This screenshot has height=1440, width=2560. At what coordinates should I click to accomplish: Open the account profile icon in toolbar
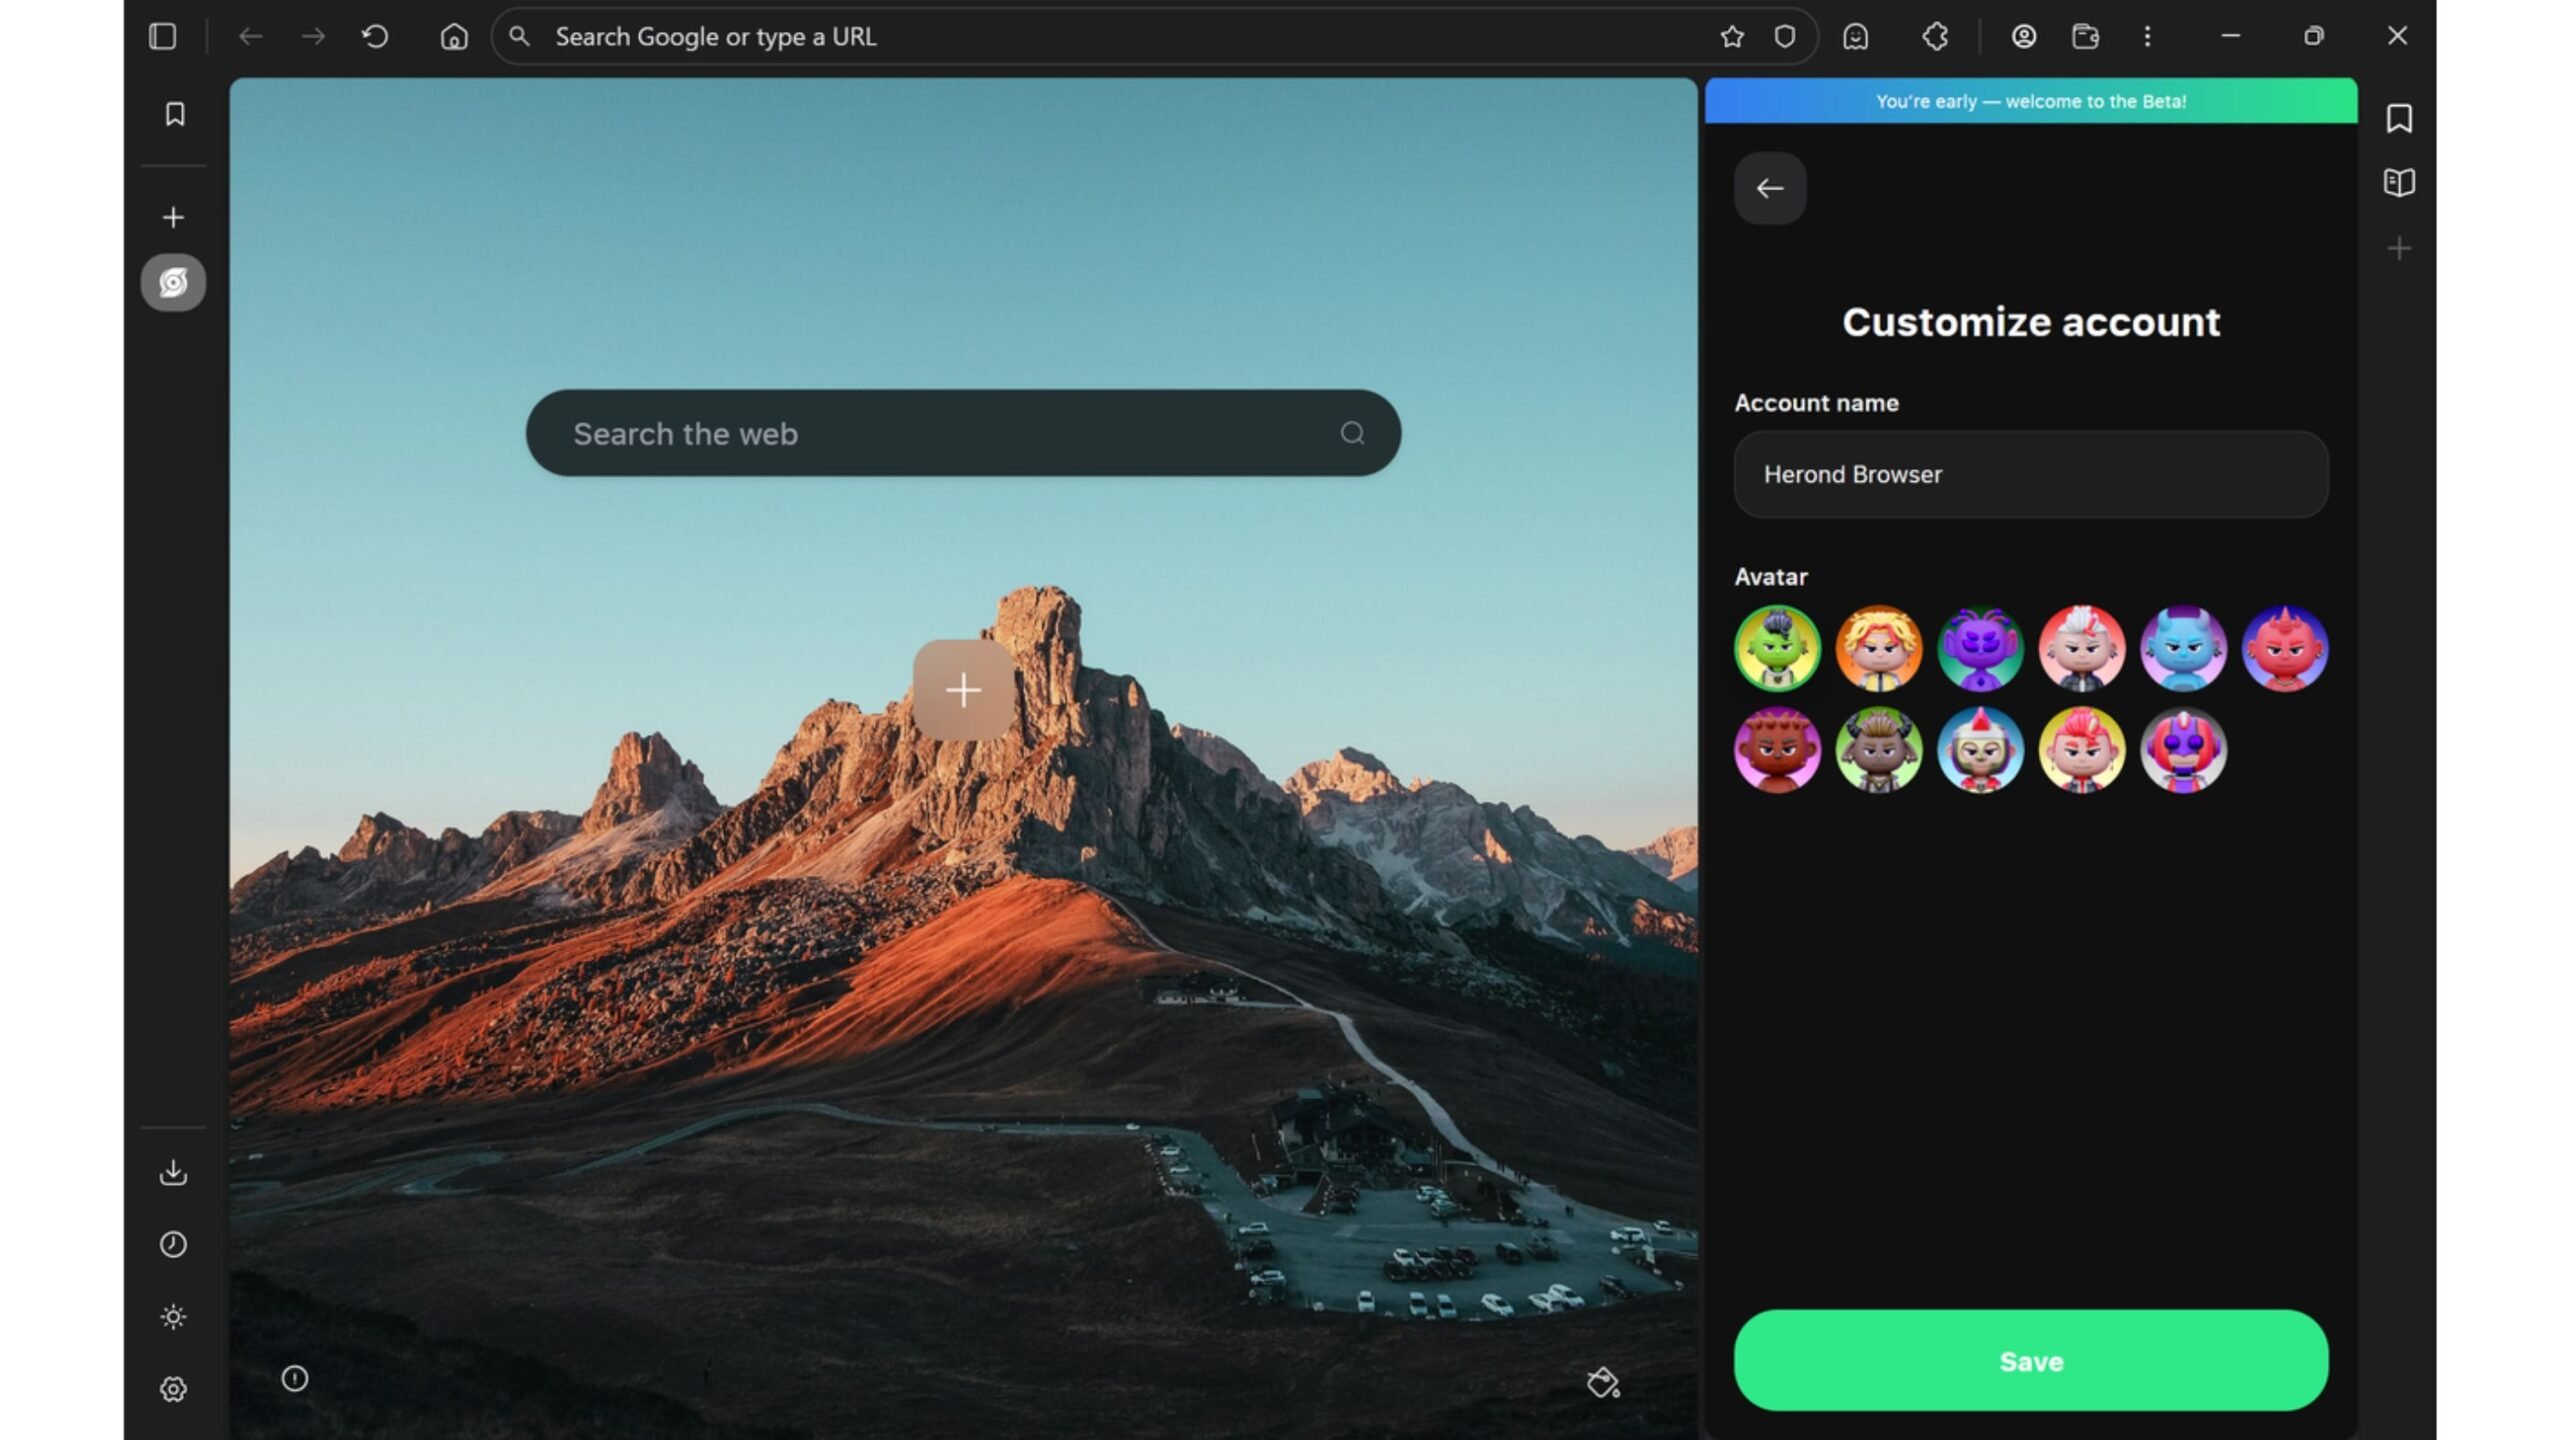(x=2023, y=37)
